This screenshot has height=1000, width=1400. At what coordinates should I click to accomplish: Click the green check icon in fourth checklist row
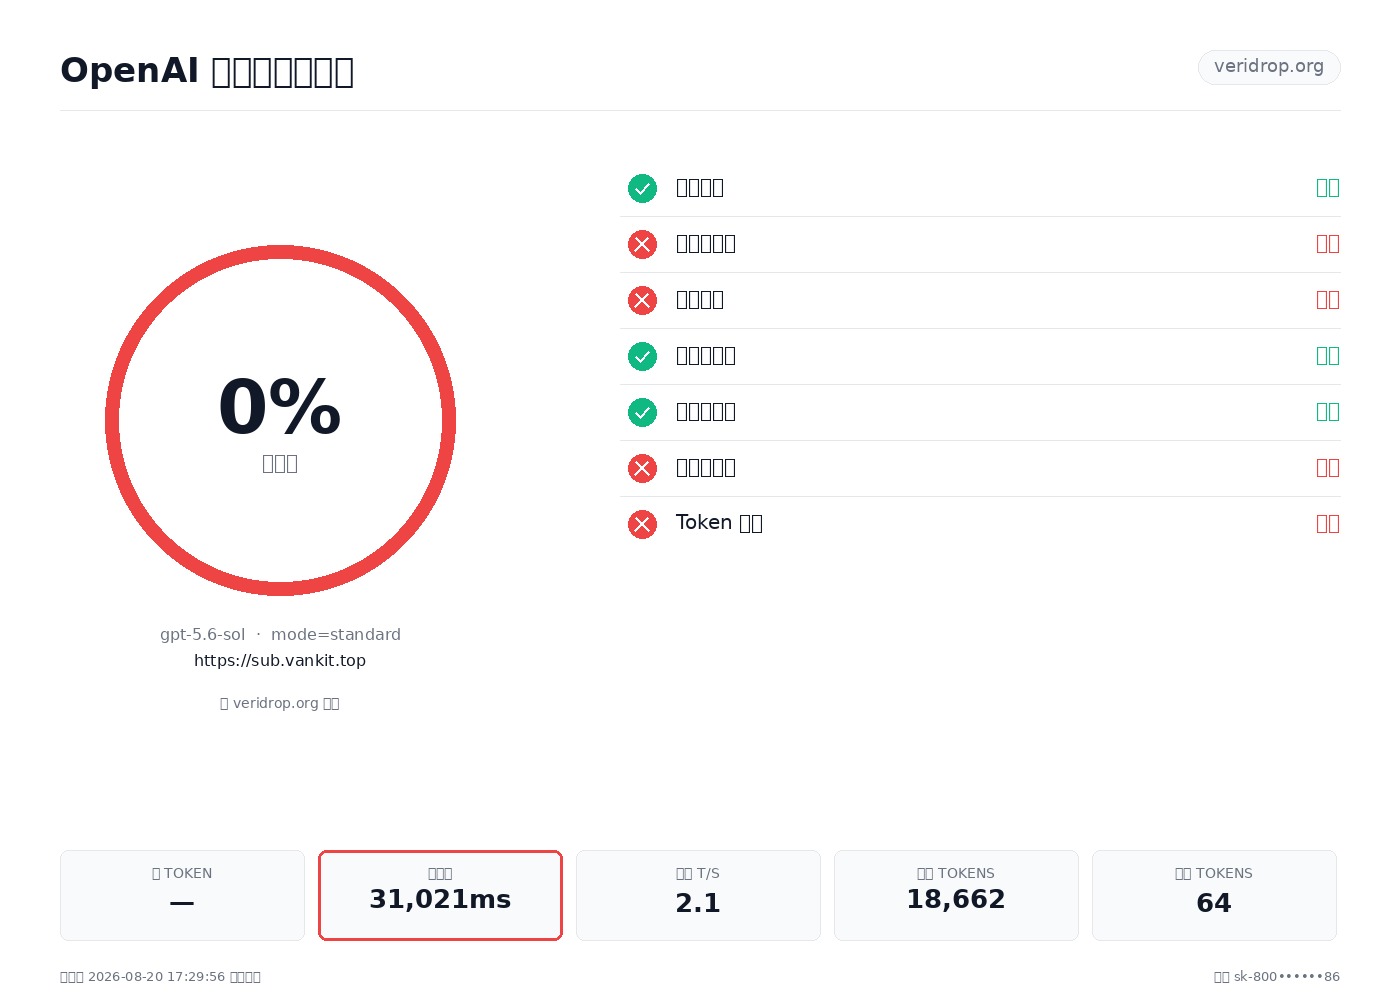642,356
